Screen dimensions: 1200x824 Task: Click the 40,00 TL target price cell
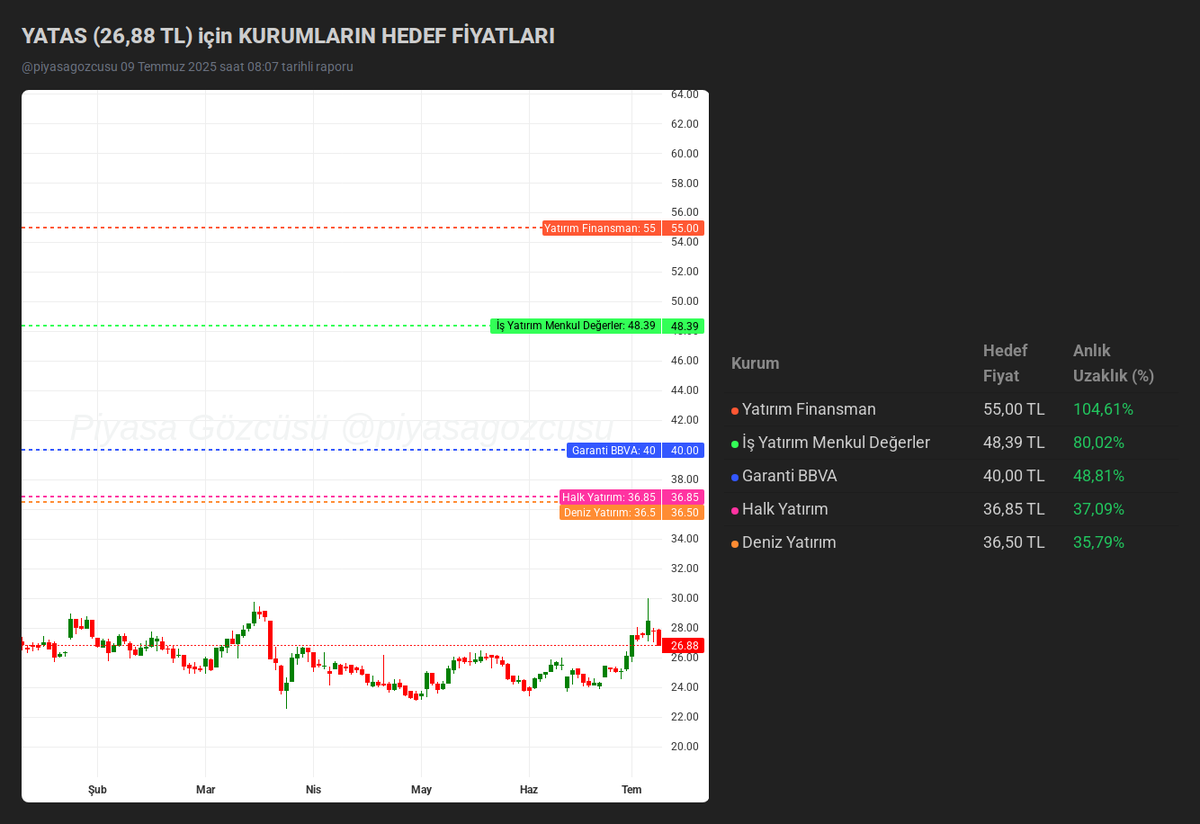click(1014, 476)
